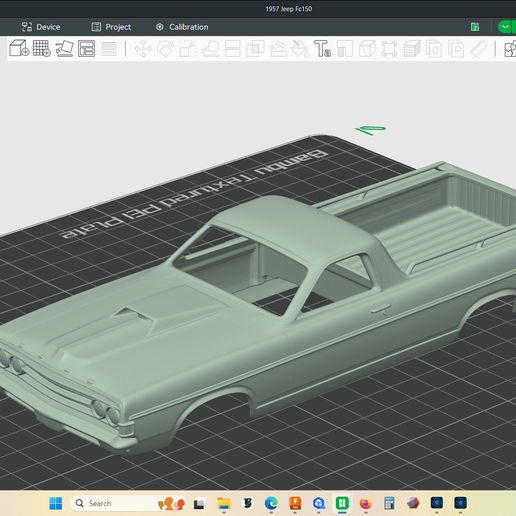The image size is (516, 516).
Task: Choose the Lay on face tool
Action: click(211, 49)
